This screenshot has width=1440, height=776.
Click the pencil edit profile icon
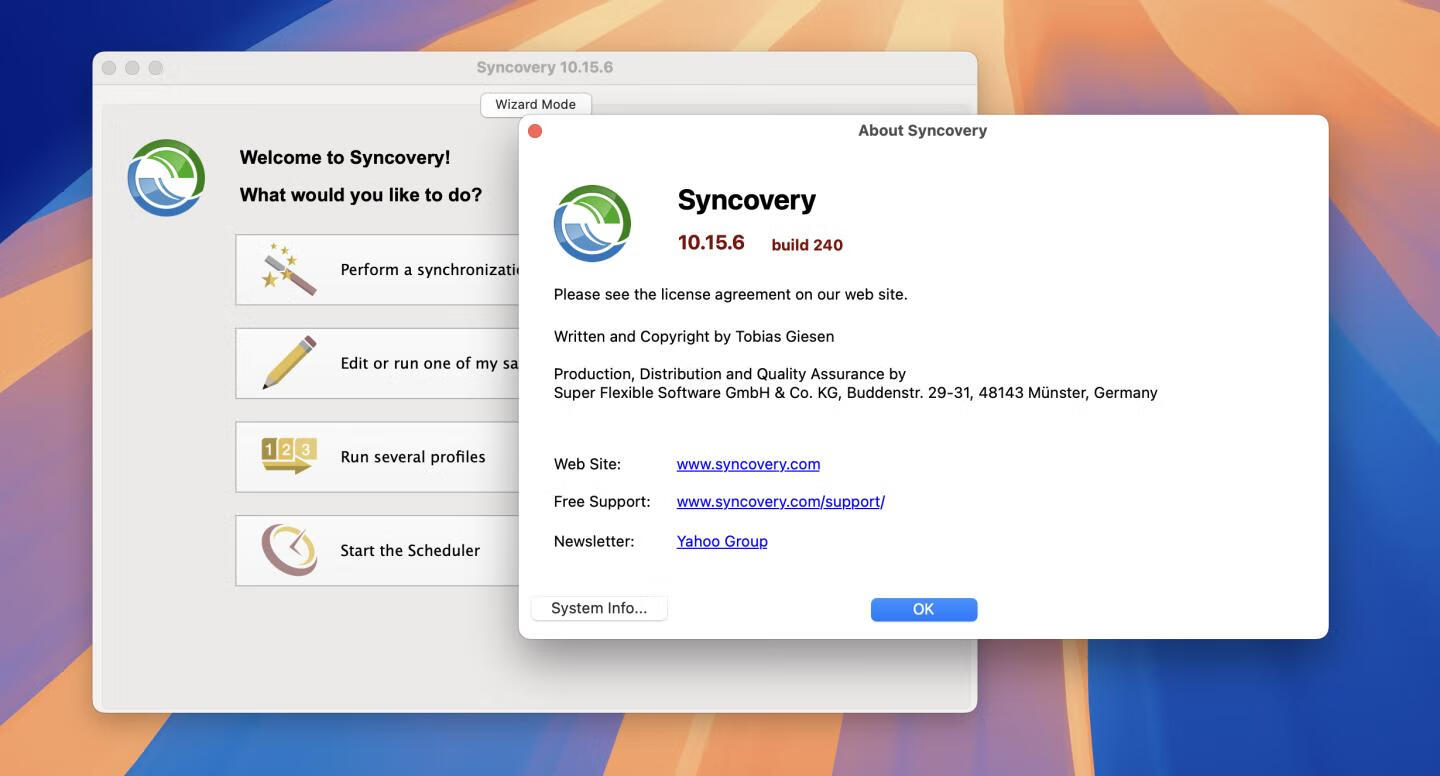[x=289, y=362]
